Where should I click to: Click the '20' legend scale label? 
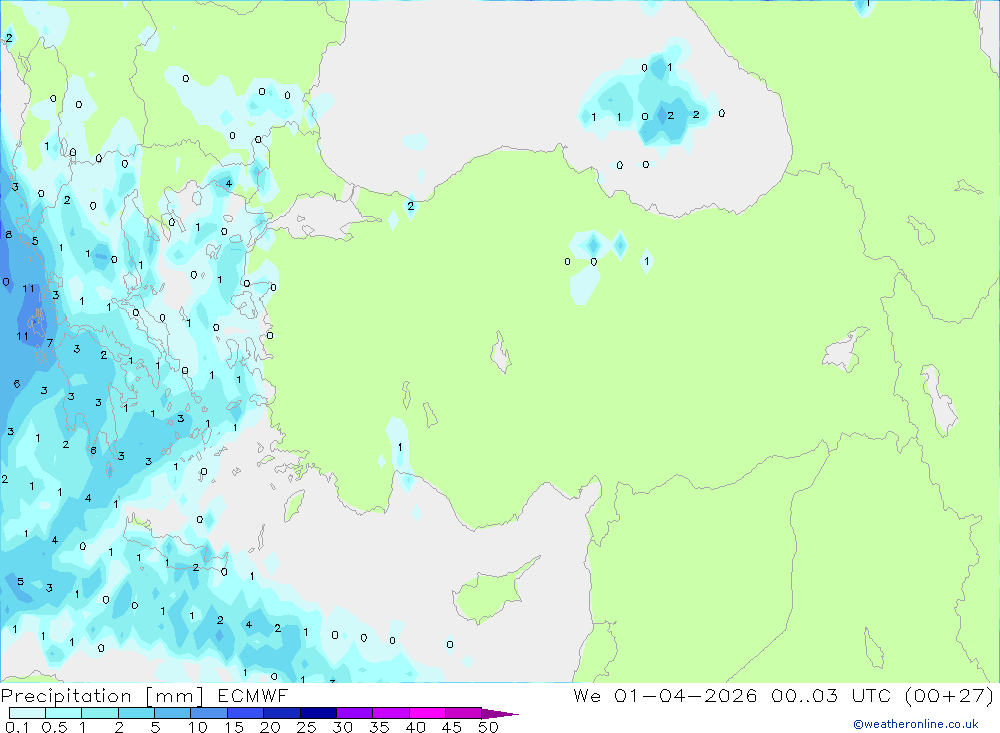(x=270, y=727)
